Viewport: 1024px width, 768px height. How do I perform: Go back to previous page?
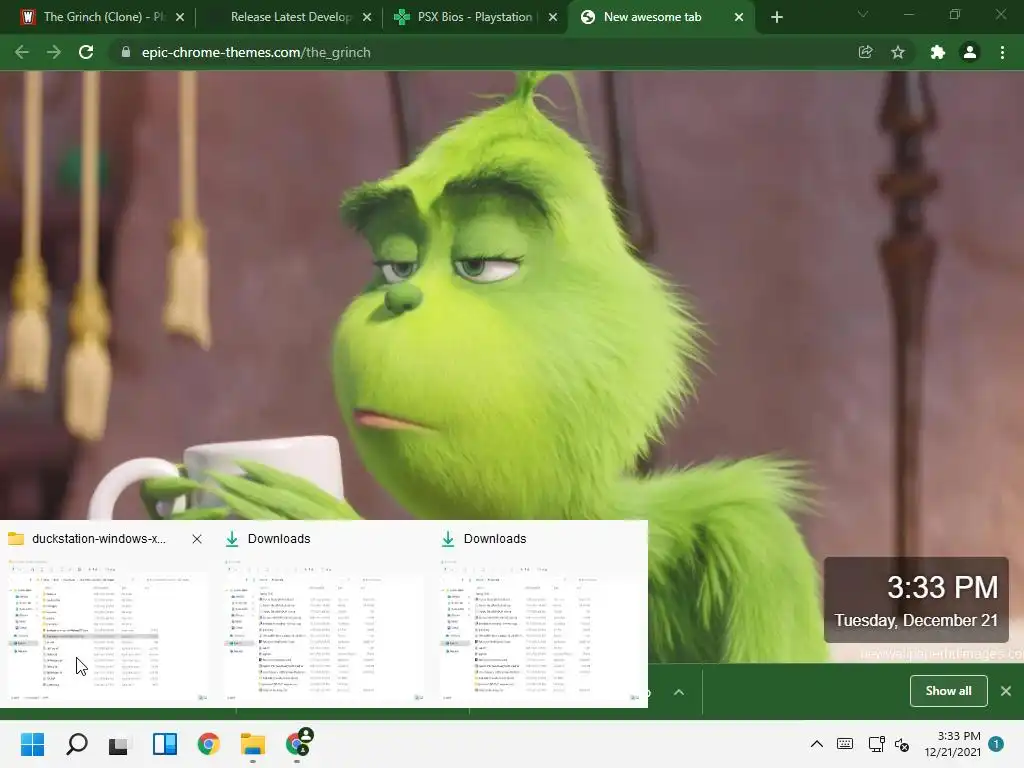(x=22, y=52)
